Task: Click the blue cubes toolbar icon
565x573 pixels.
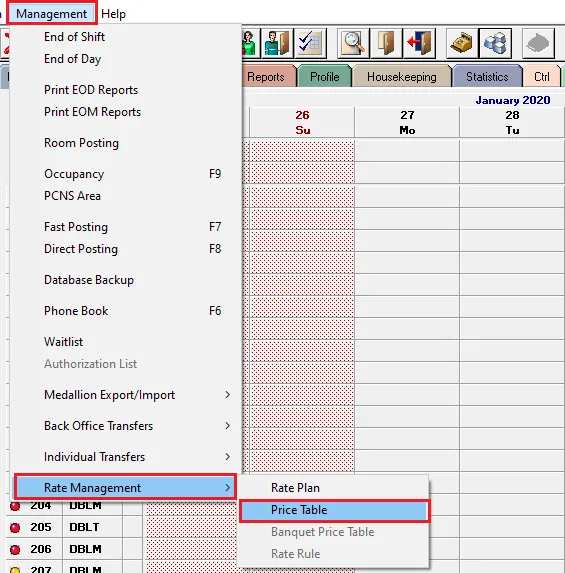Action: tap(495, 43)
